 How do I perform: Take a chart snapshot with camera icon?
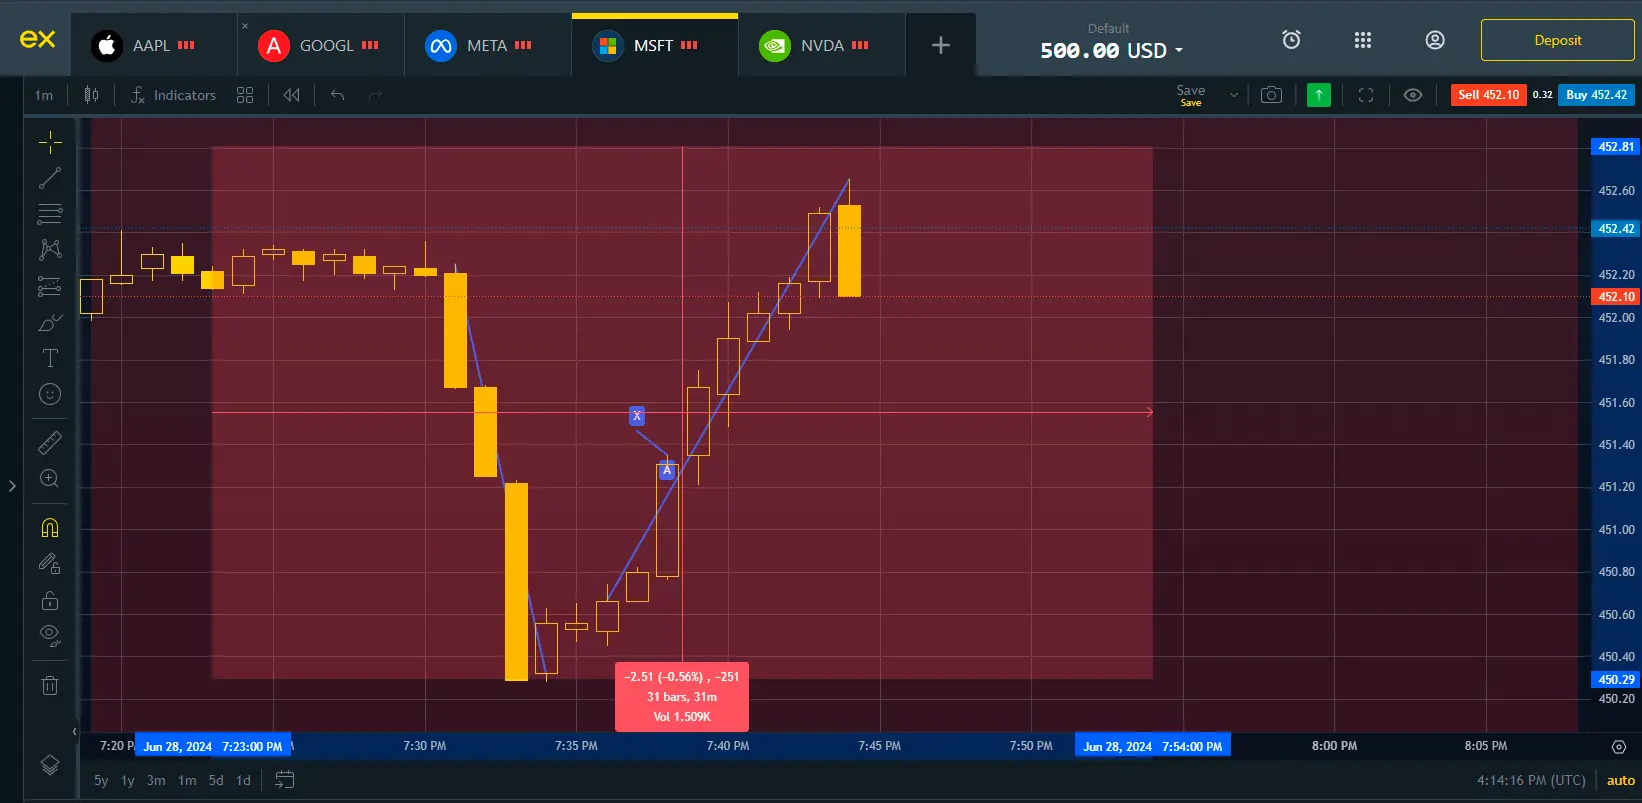[1271, 95]
